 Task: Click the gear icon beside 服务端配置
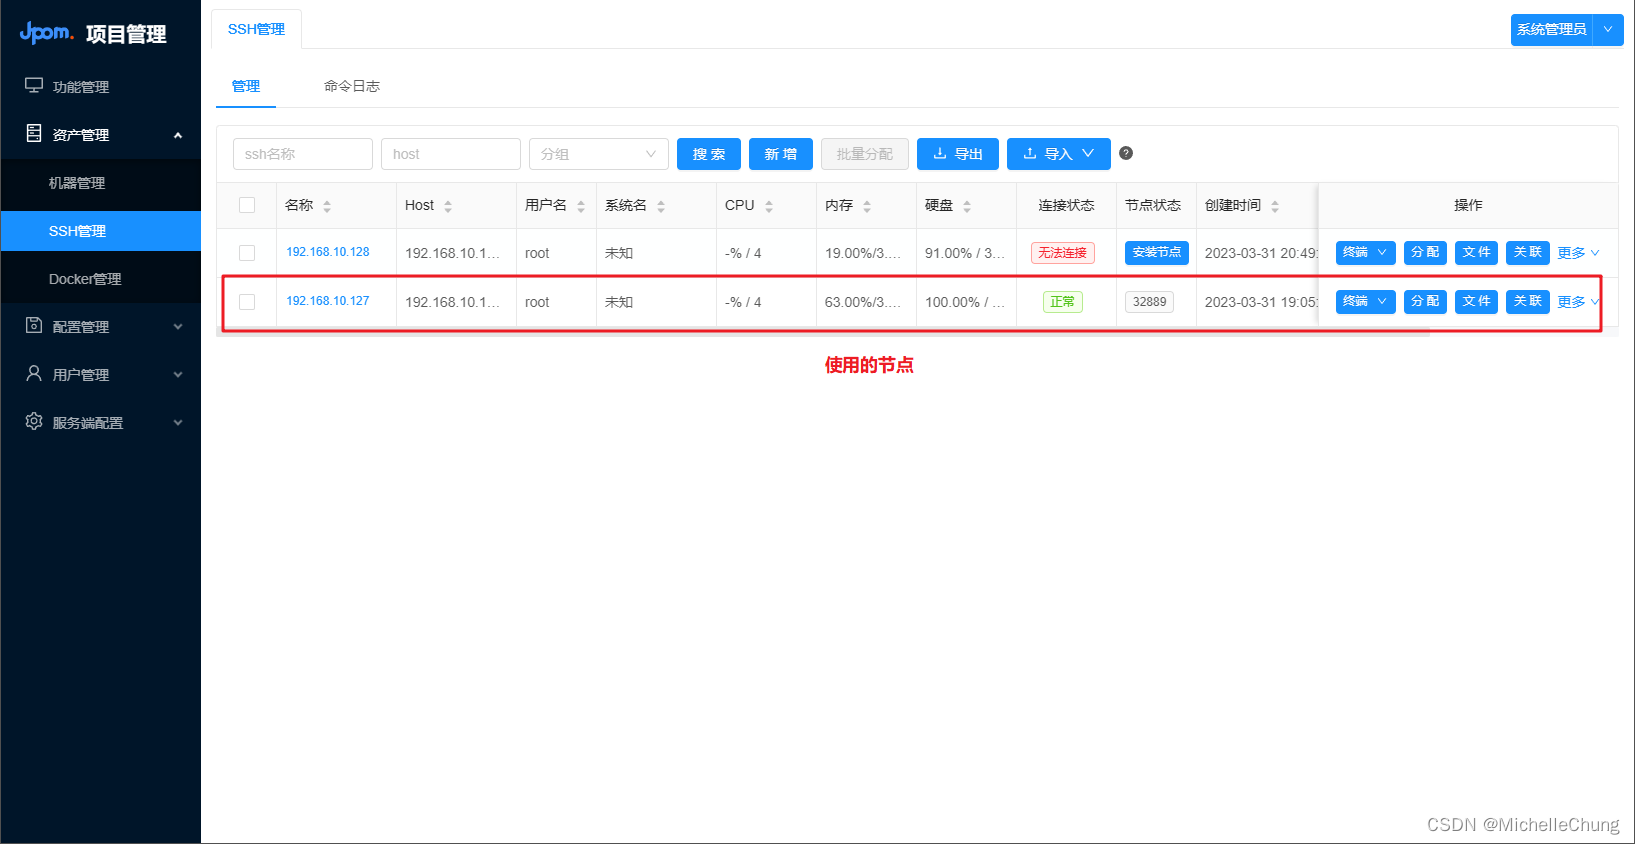click(x=34, y=421)
